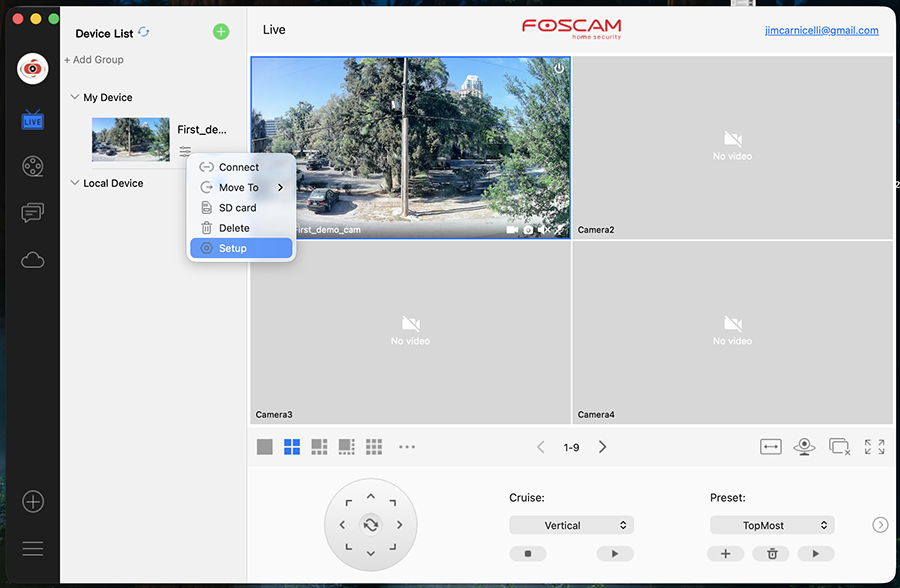Image resolution: width=900 pixels, height=588 pixels.
Task: Unmute audio on first_demo_cam
Action: coord(545,229)
